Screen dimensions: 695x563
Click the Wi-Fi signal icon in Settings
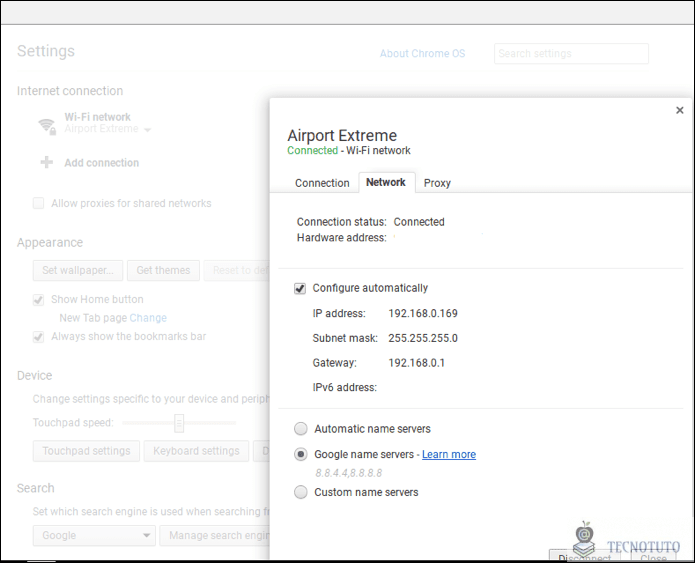point(47,126)
